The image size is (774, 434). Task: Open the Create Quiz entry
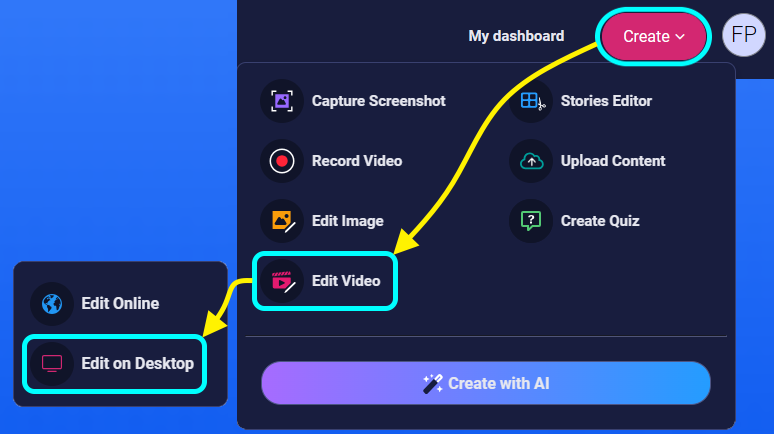[600, 221]
